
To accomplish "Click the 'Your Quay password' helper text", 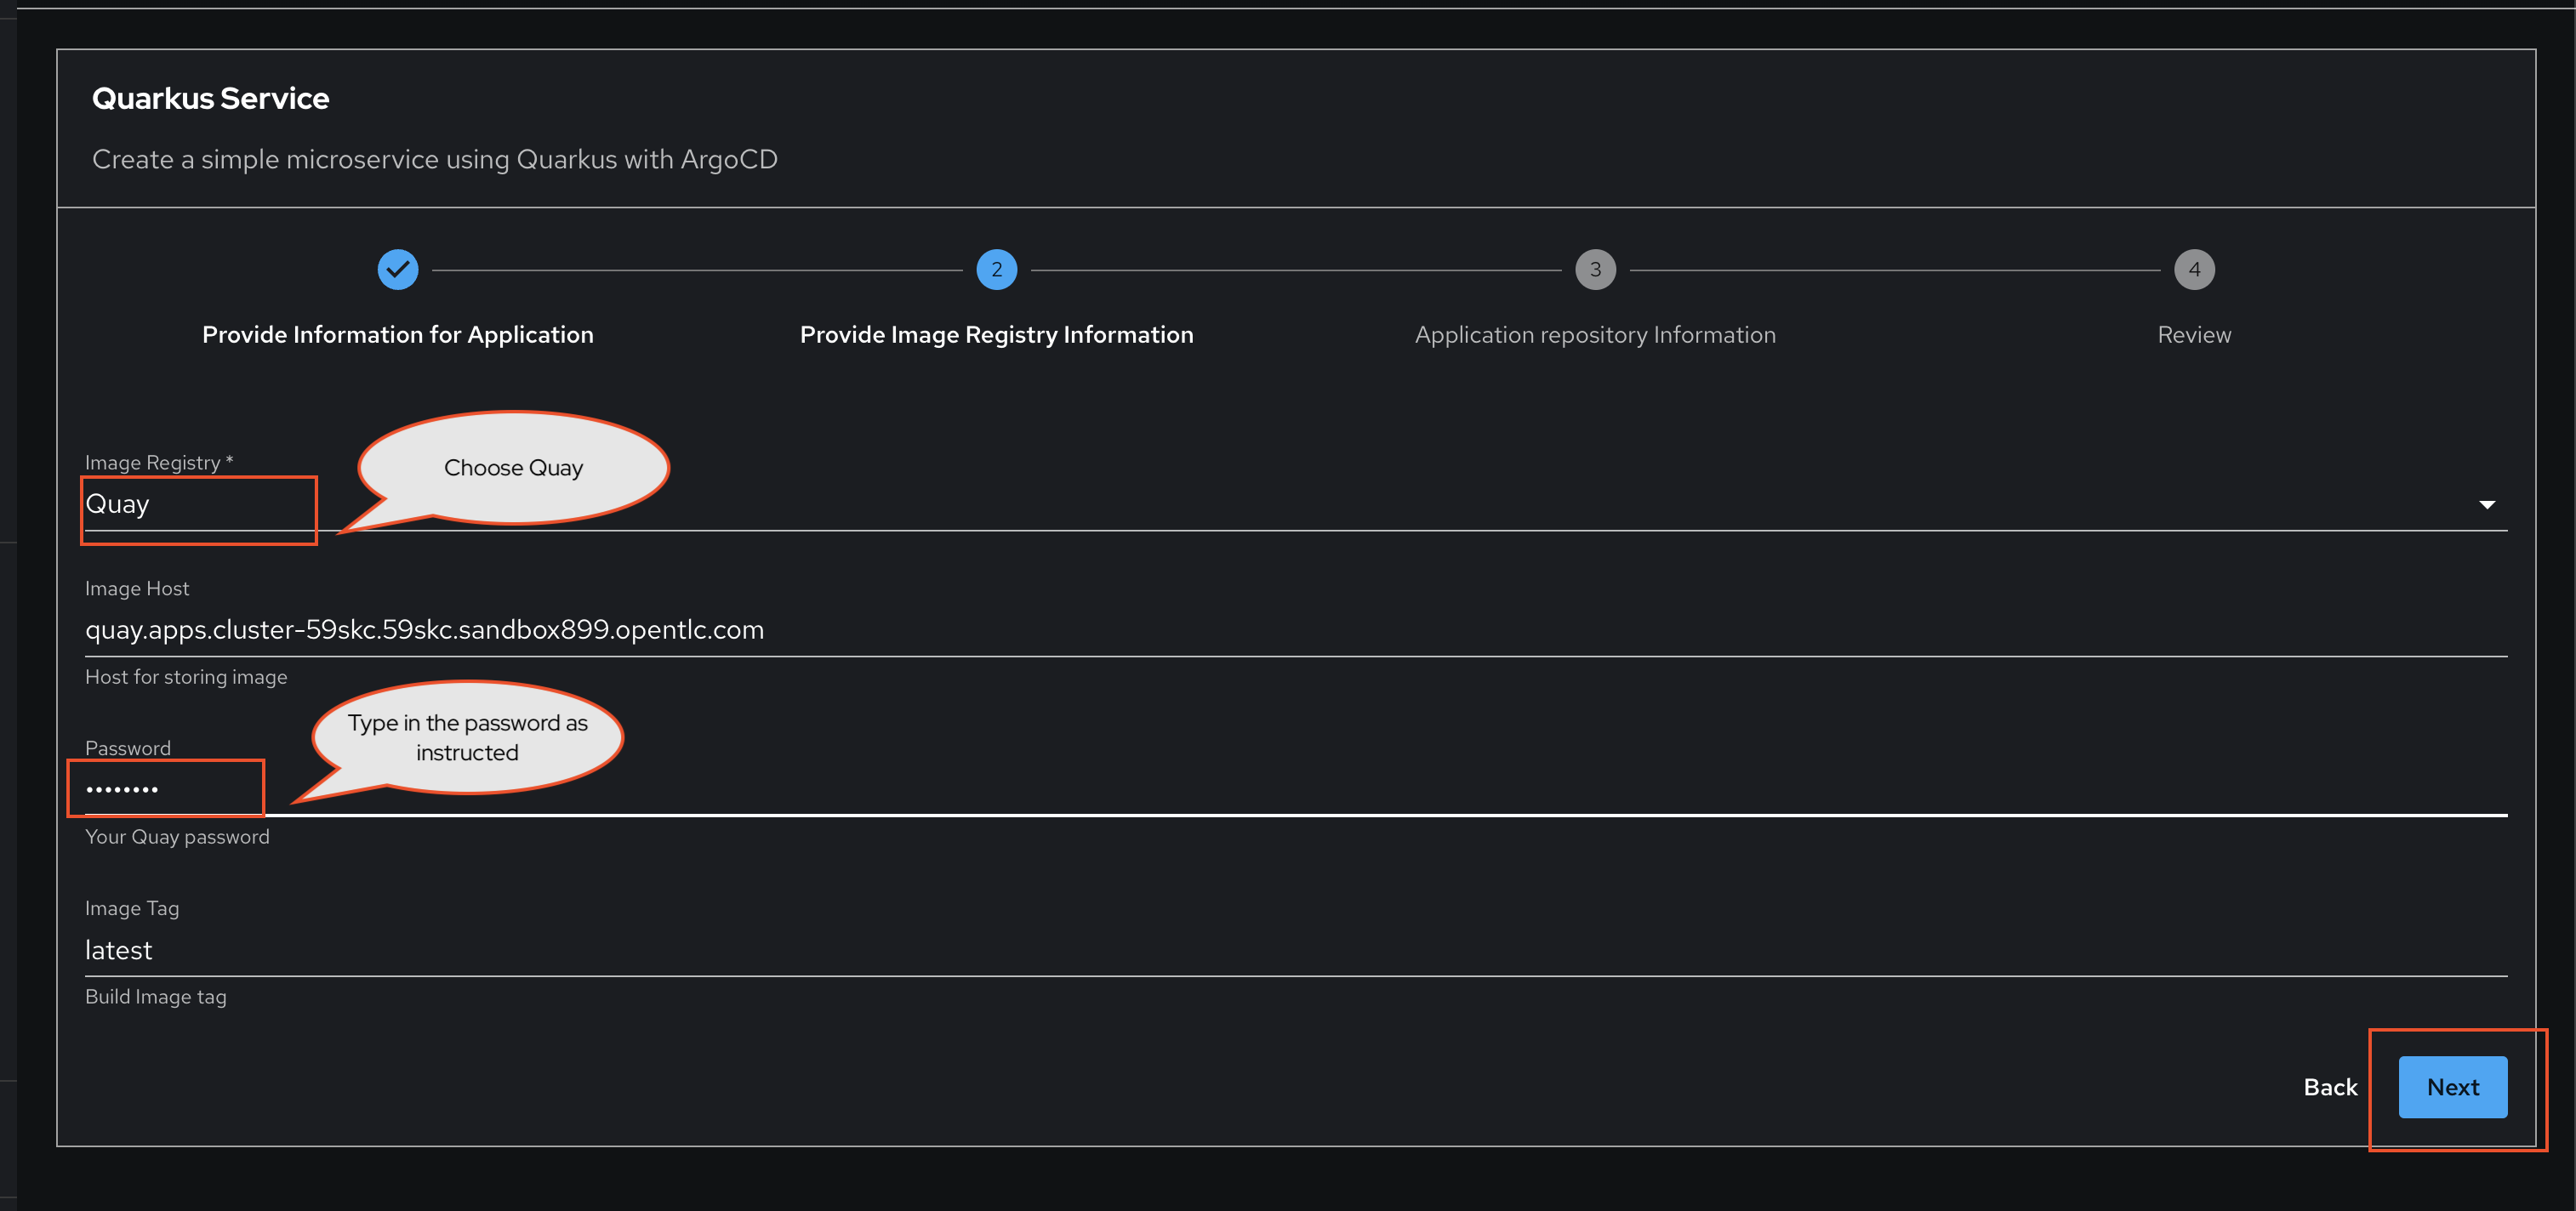I will (177, 837).
